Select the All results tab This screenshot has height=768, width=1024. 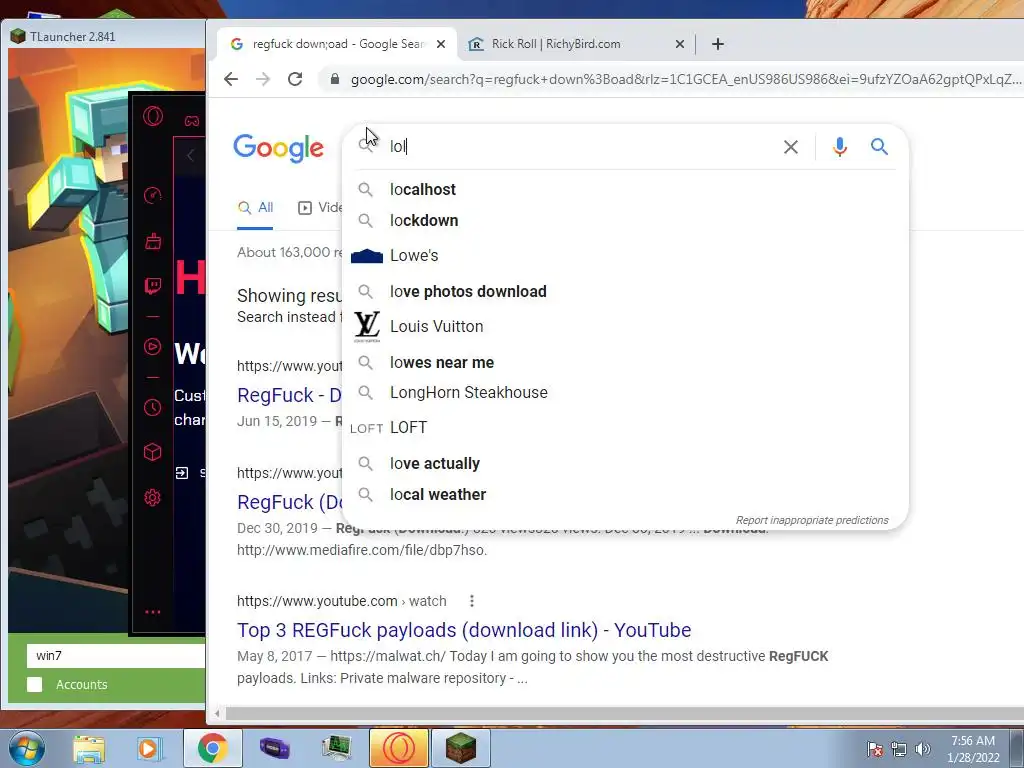[255, 208]
